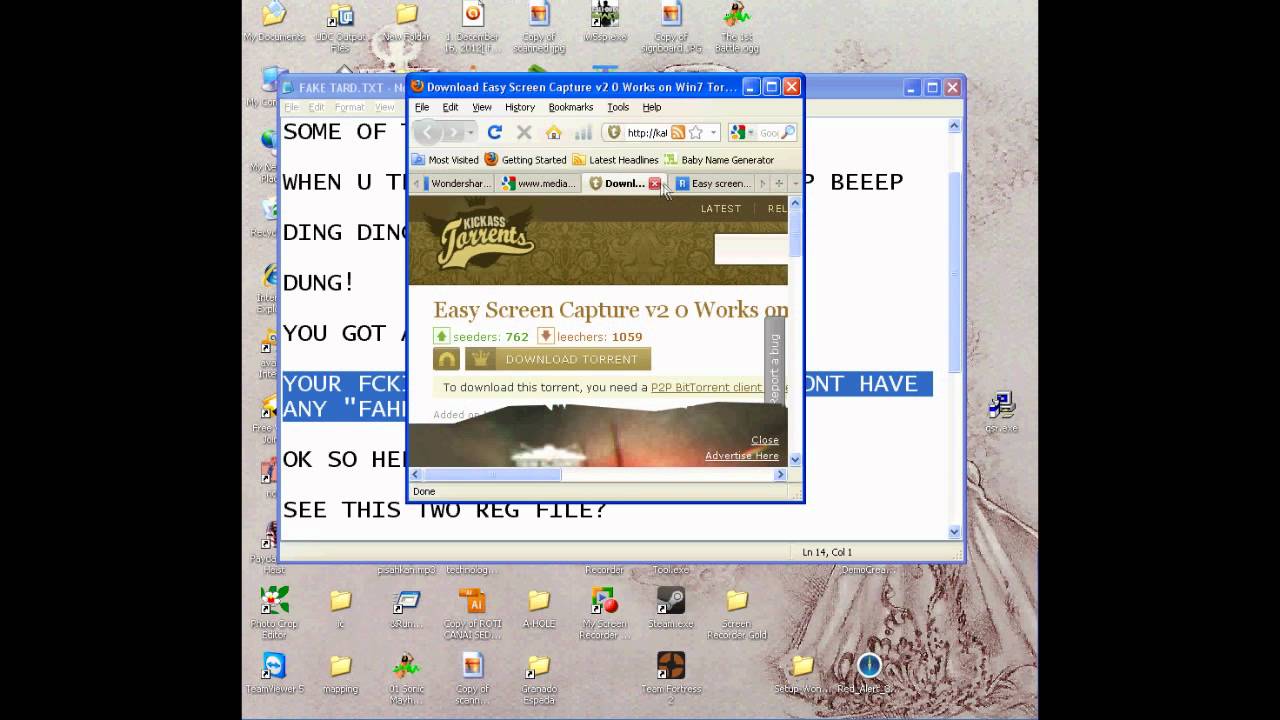Open the Most Visited bookmark
This screenshot has width=1280, height=720.
tap(445, 160)
